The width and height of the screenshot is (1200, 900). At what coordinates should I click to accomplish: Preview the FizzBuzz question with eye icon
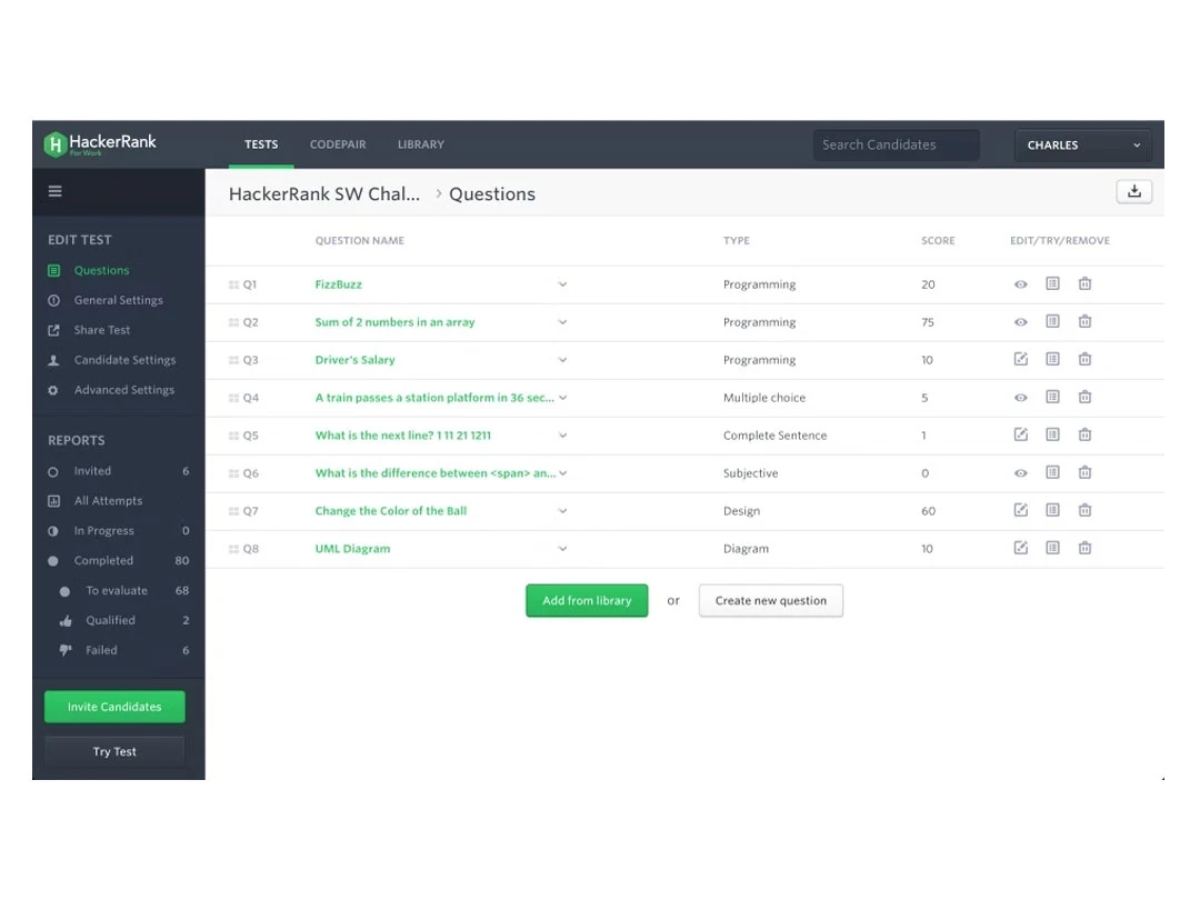1020,285
